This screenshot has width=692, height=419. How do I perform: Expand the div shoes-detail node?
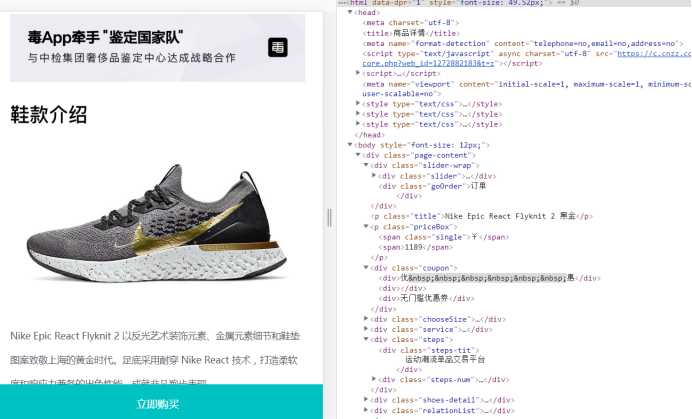click(366, 400)
